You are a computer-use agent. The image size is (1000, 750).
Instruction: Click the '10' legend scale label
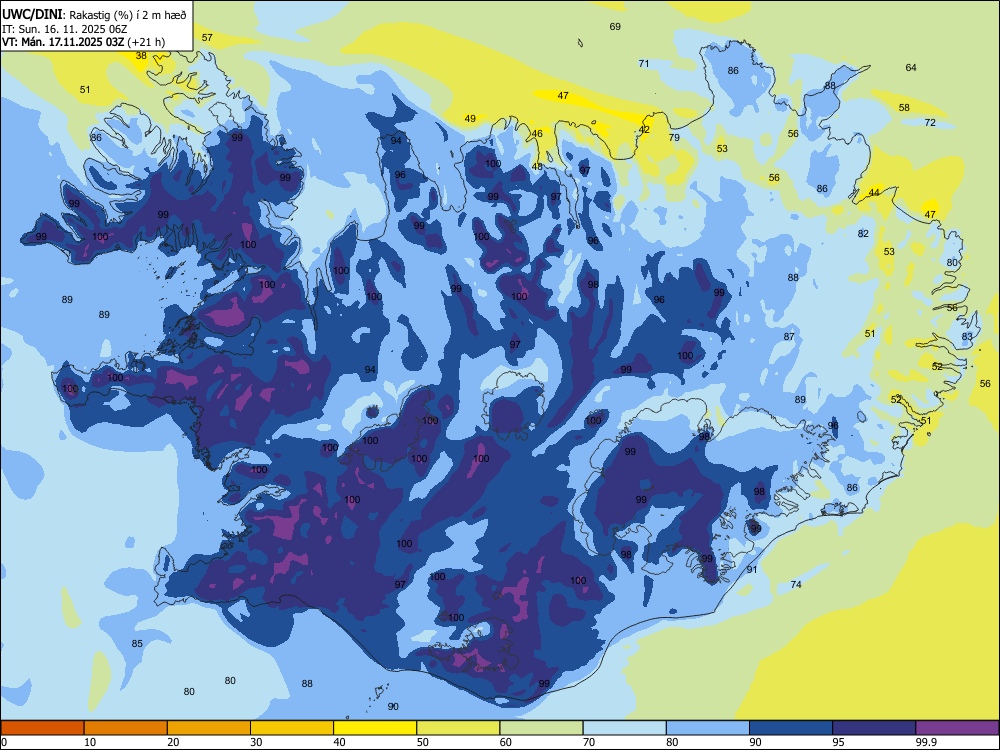(90, 742)
